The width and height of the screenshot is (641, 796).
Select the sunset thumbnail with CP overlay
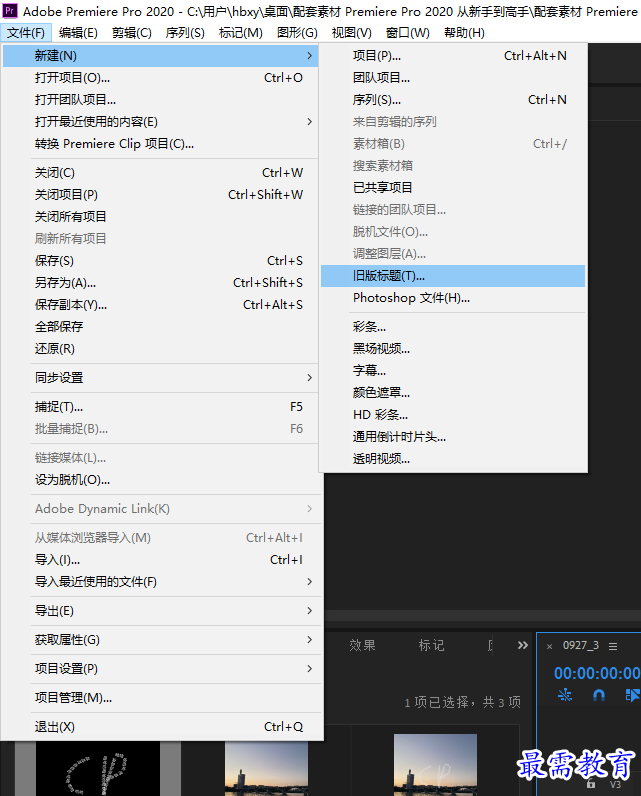[x=435, y=765]
